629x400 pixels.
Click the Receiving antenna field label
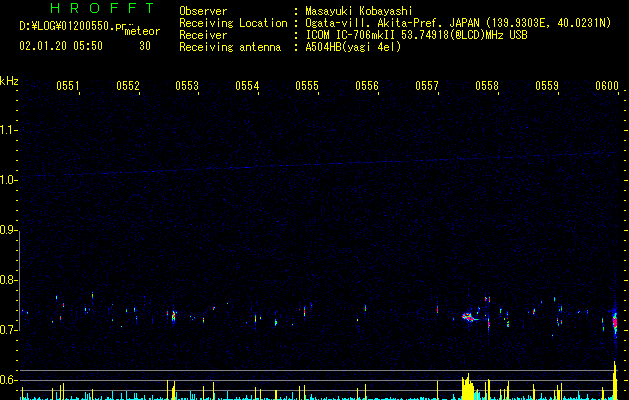click(x=230, y=47)
